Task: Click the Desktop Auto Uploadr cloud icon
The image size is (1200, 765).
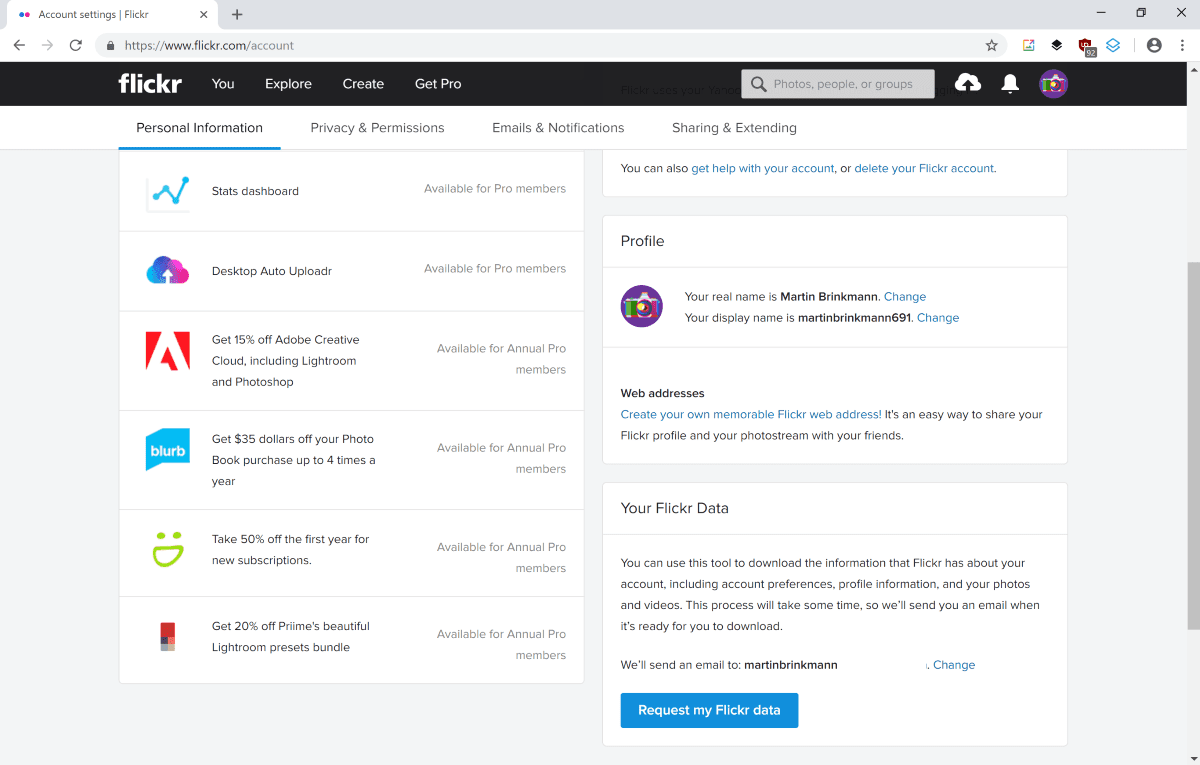Action: [x=167, y=270]
